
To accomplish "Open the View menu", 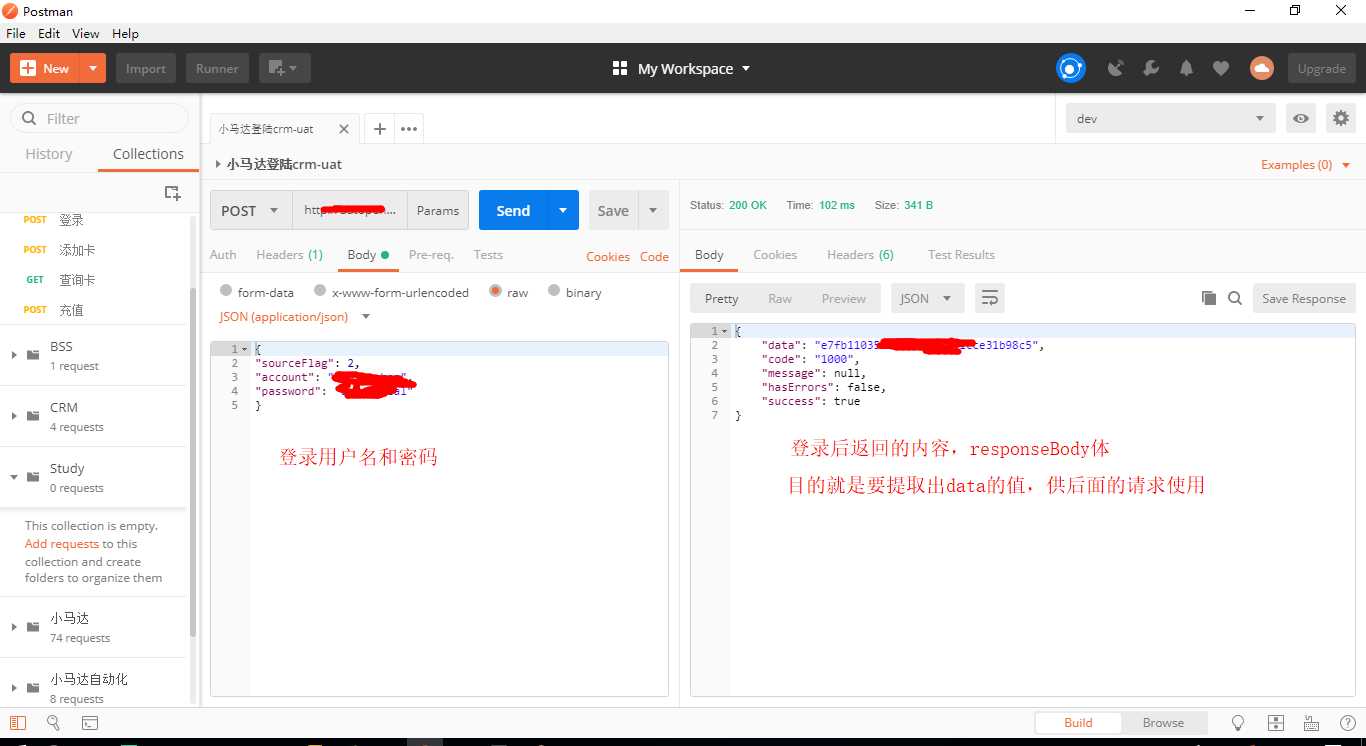I will pos(86,33).
